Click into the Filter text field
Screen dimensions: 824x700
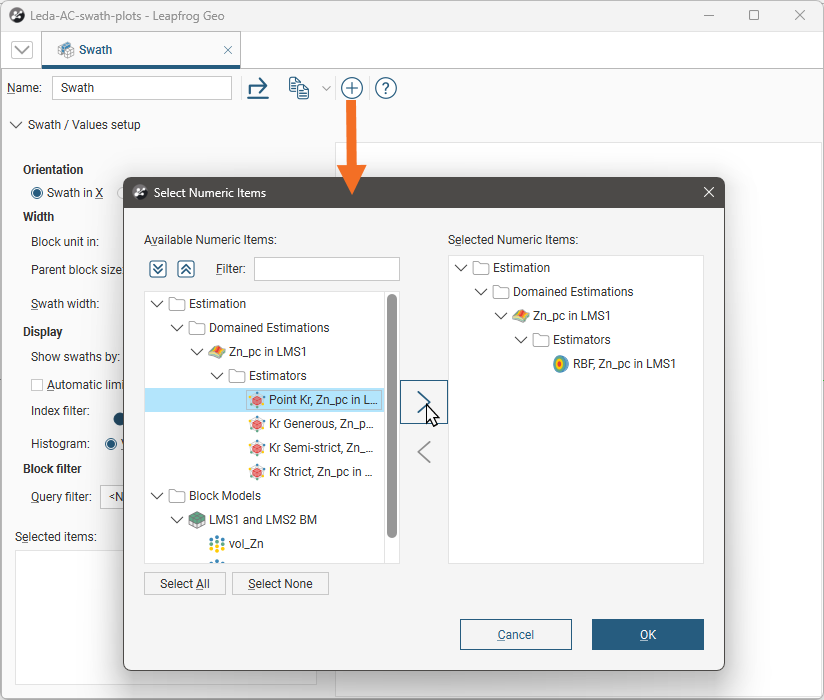(326, 269)
